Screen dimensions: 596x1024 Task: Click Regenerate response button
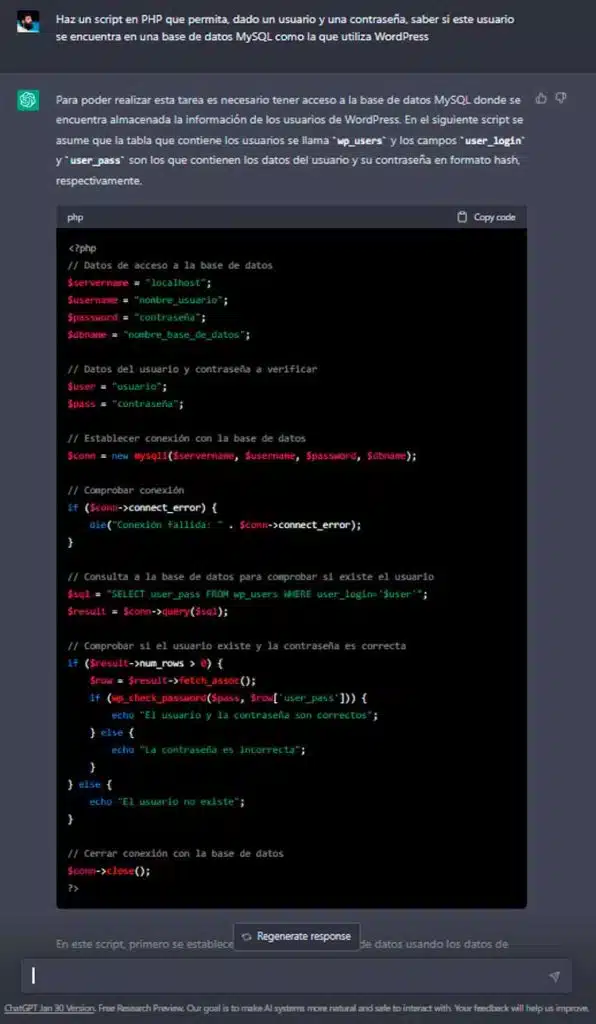[x=296, y=936]
